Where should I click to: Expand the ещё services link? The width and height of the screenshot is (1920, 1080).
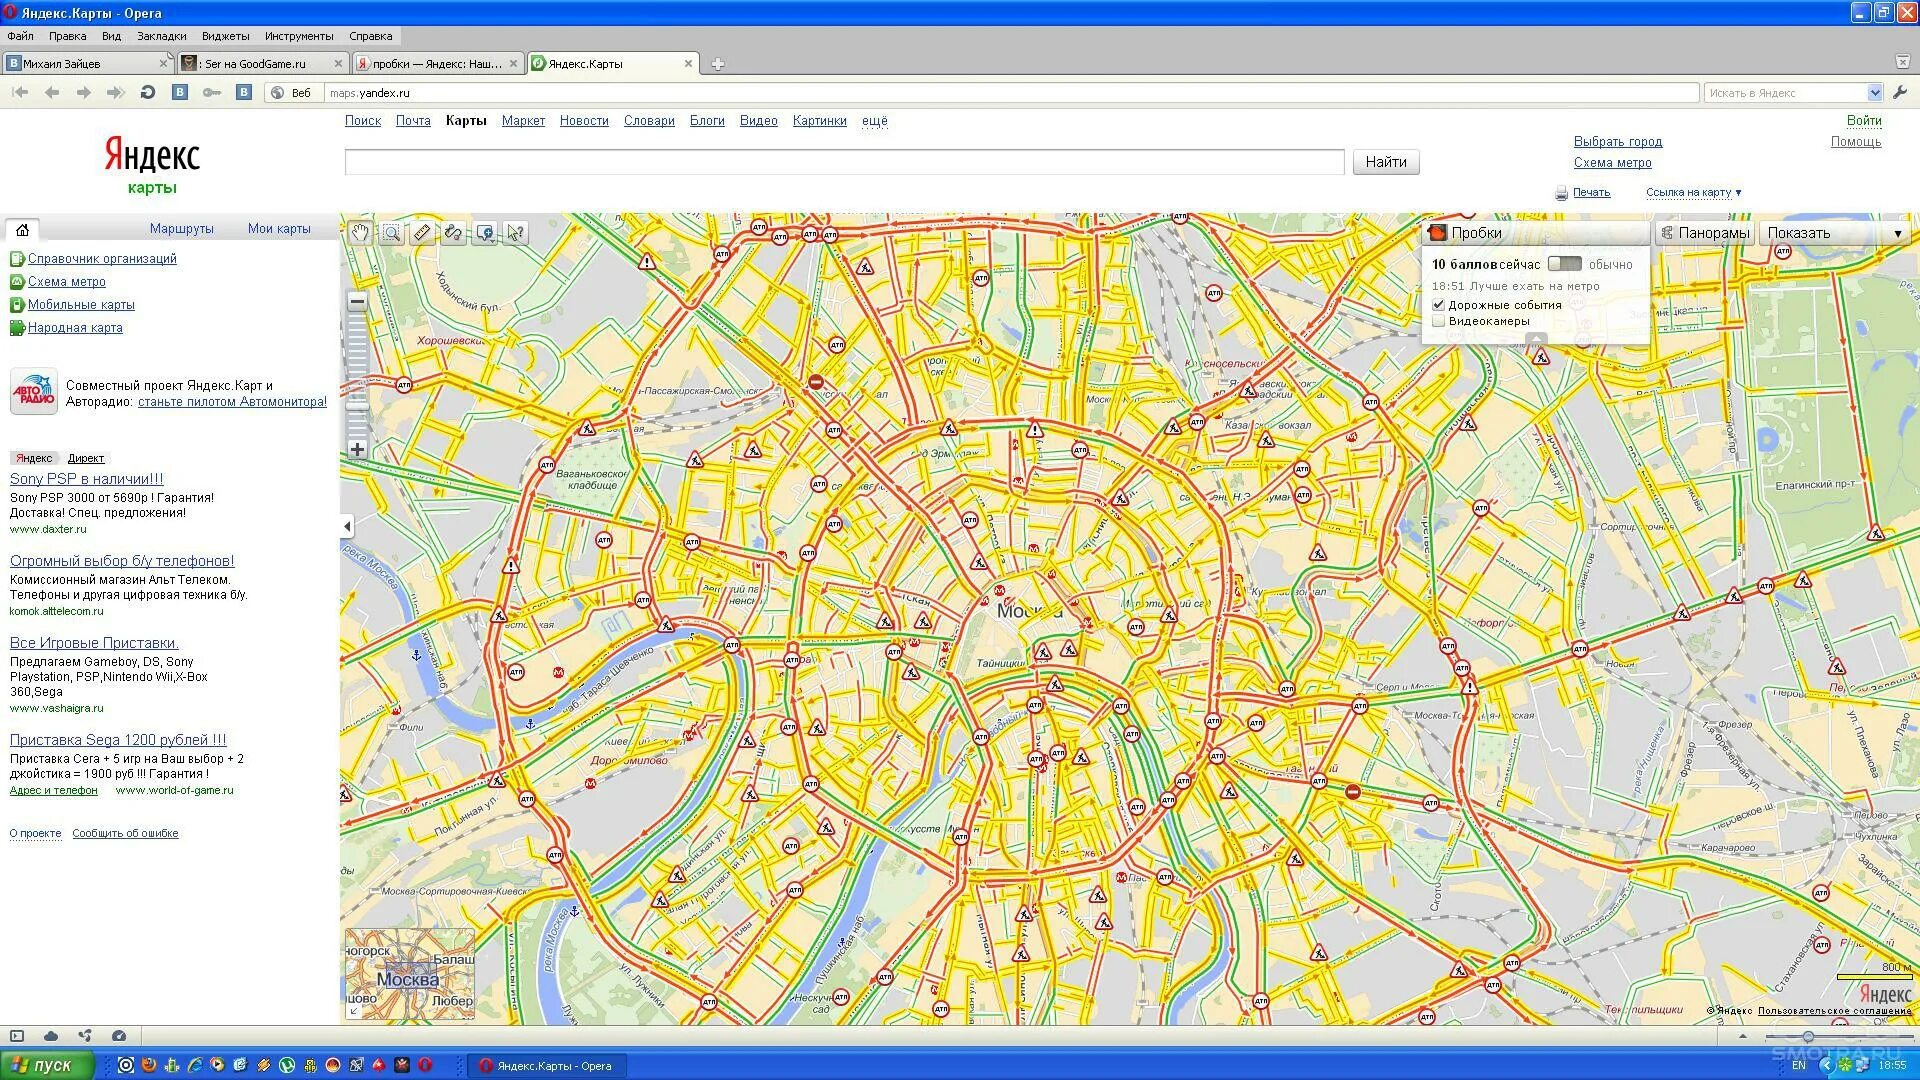(x=875, y=121)
